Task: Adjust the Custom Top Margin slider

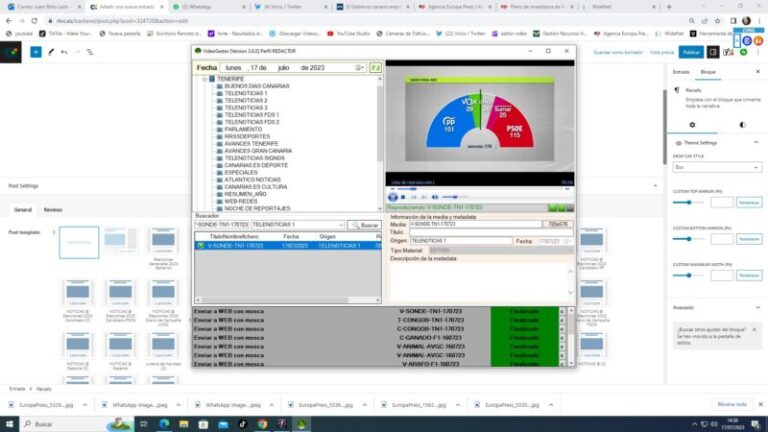Action: coord(689,202)
